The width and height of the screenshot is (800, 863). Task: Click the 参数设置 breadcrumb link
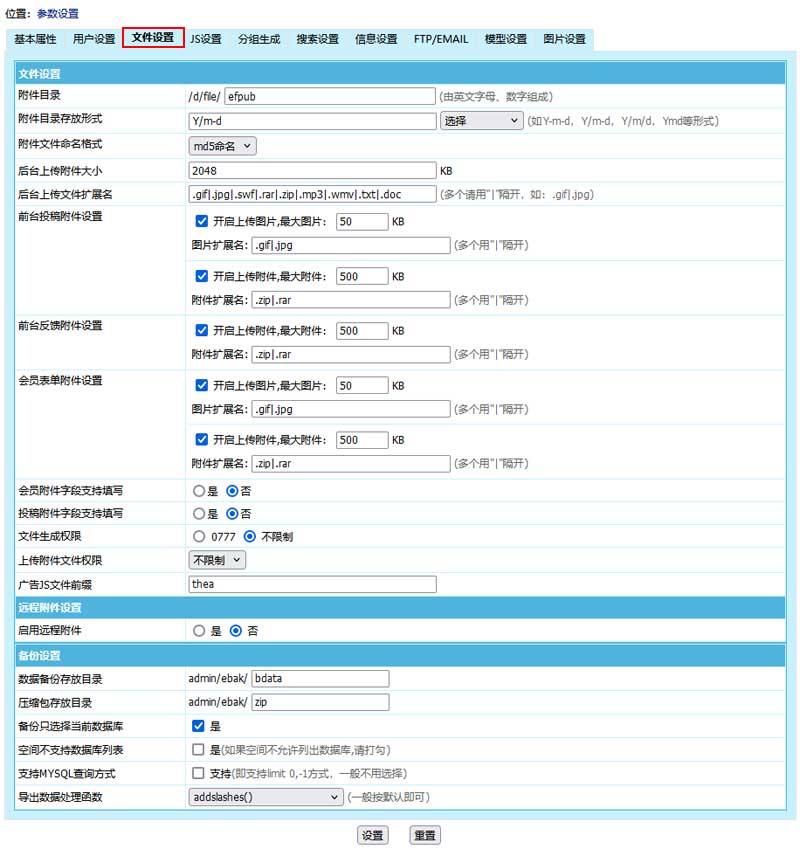point(58,14)
